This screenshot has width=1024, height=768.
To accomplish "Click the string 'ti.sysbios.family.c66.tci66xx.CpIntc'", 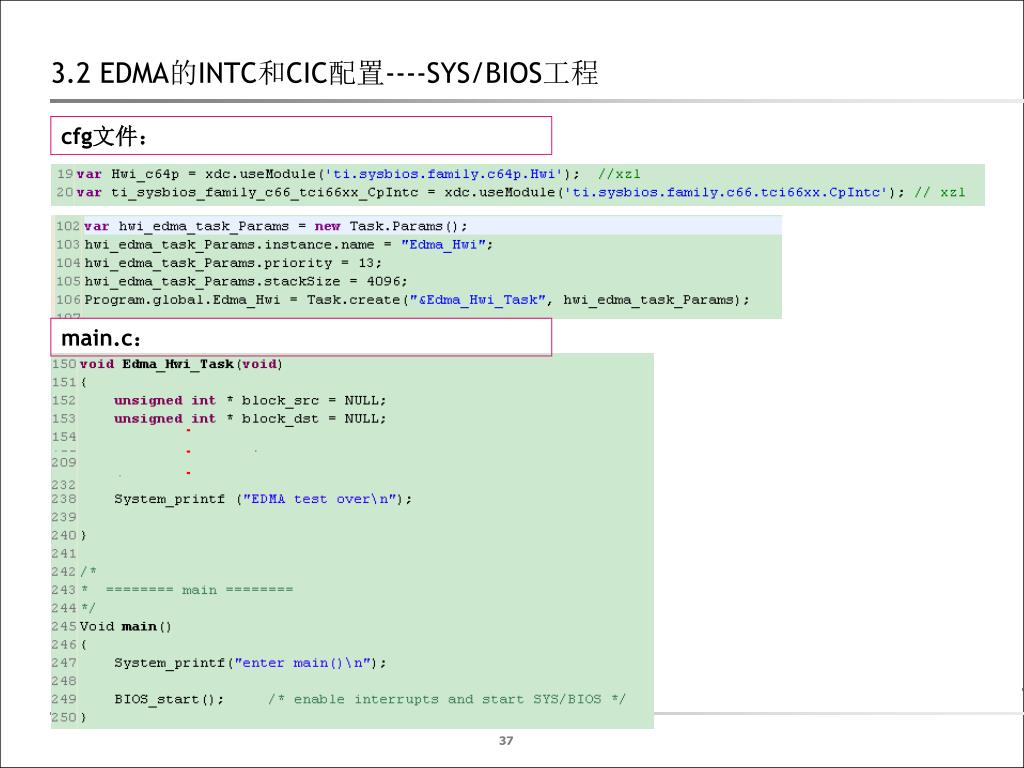I will click(x=726, y=192).
